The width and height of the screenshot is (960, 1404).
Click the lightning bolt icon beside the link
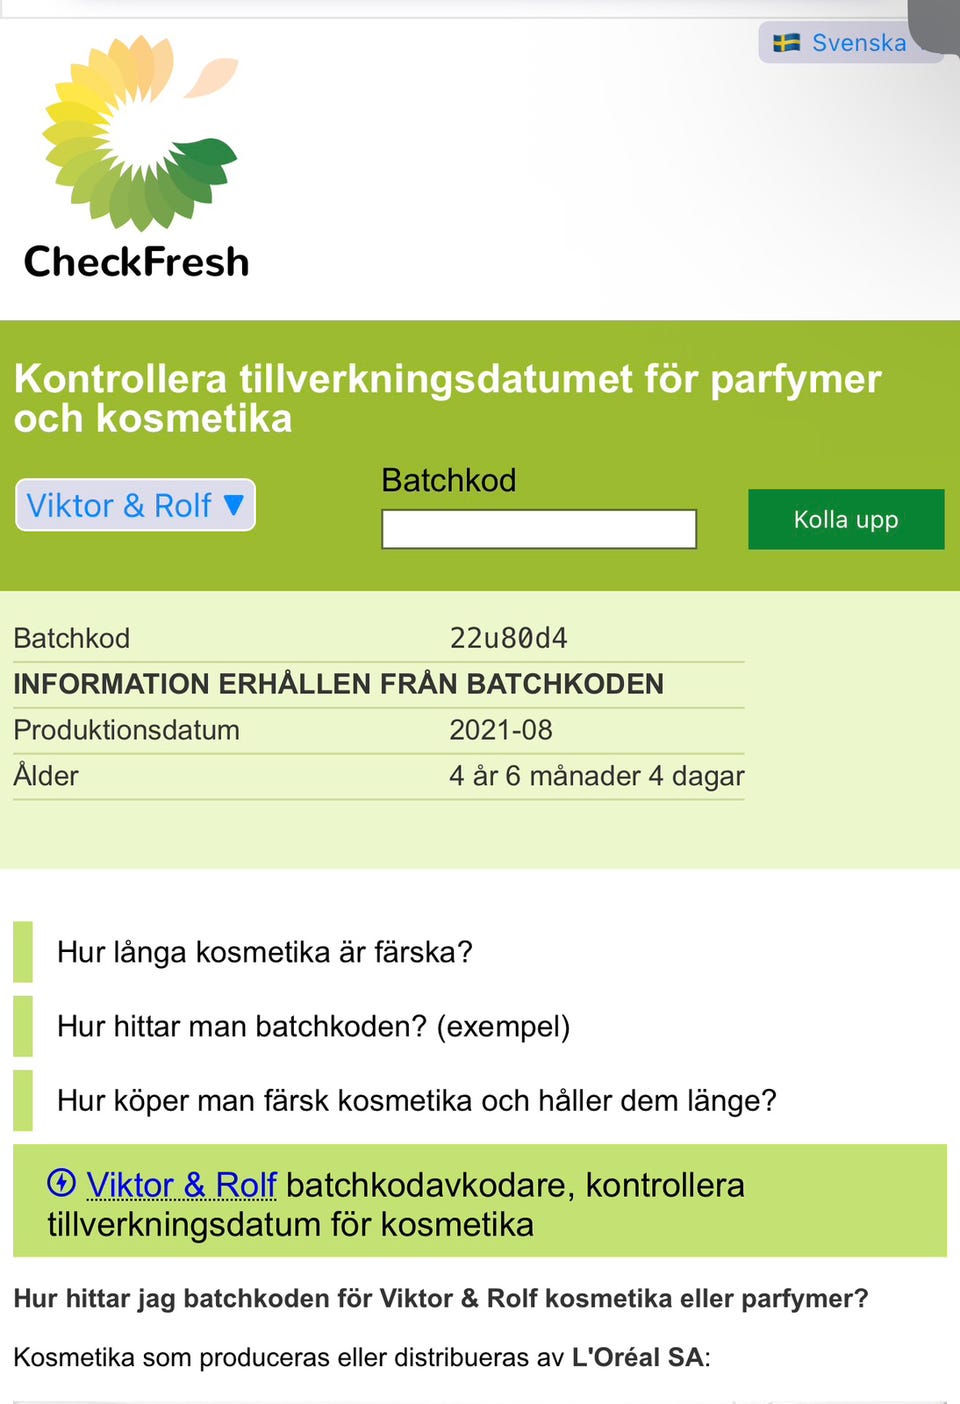pyautogui.click(x=62, y=1183)
